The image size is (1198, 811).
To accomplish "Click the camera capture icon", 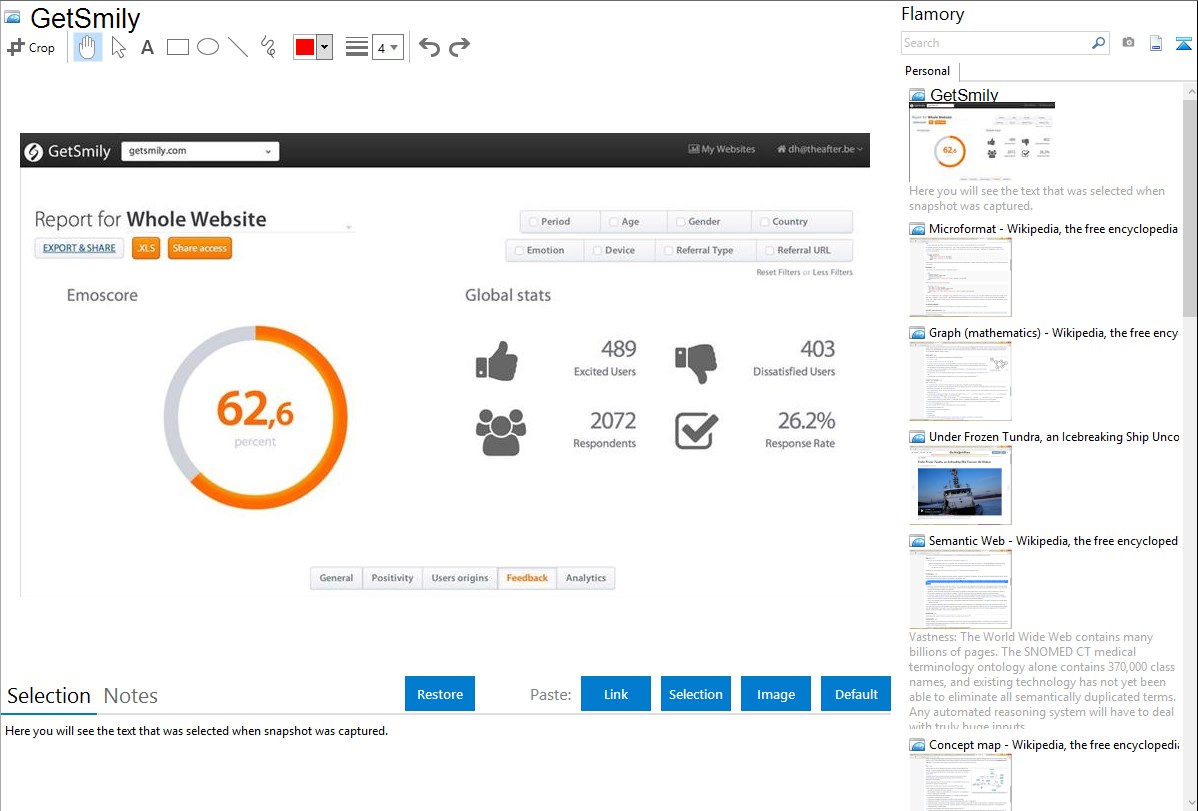I will click(1128, 43).
